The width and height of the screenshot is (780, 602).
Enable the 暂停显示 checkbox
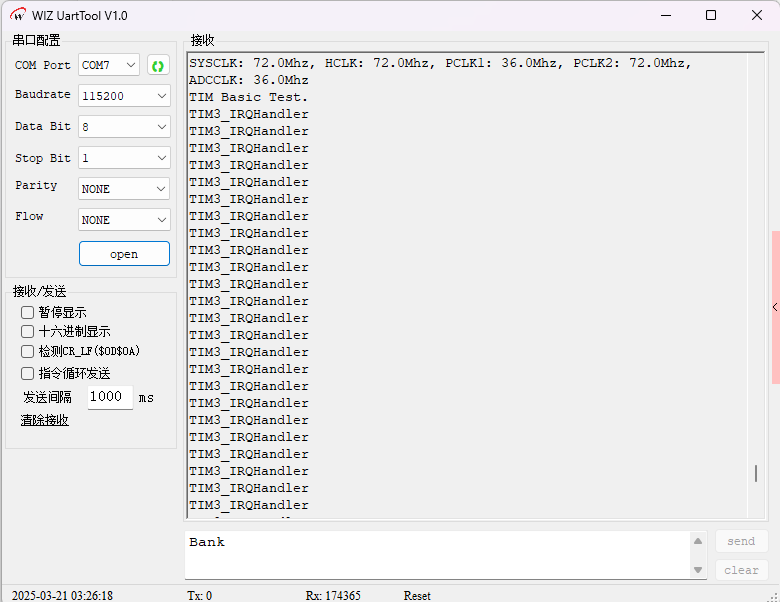tap(28, 312)
